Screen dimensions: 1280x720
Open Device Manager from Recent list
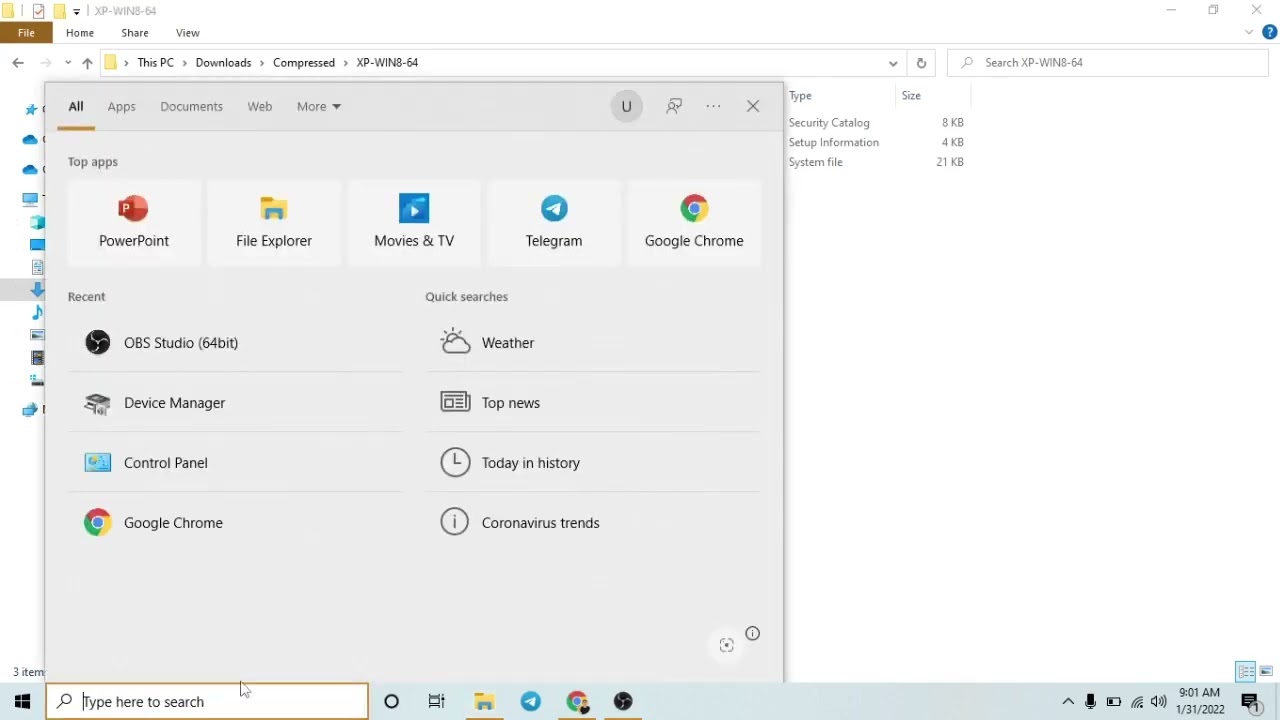coord(236,403)
